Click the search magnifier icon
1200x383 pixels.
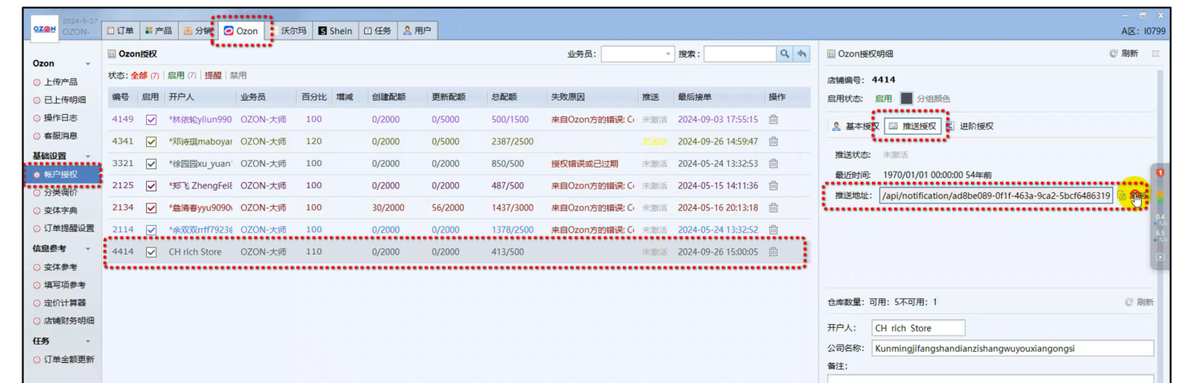point(785,54)
